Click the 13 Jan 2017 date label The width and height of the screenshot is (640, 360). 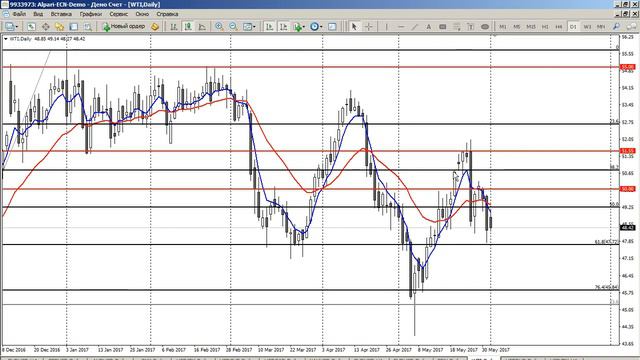(x=110, y=350)
